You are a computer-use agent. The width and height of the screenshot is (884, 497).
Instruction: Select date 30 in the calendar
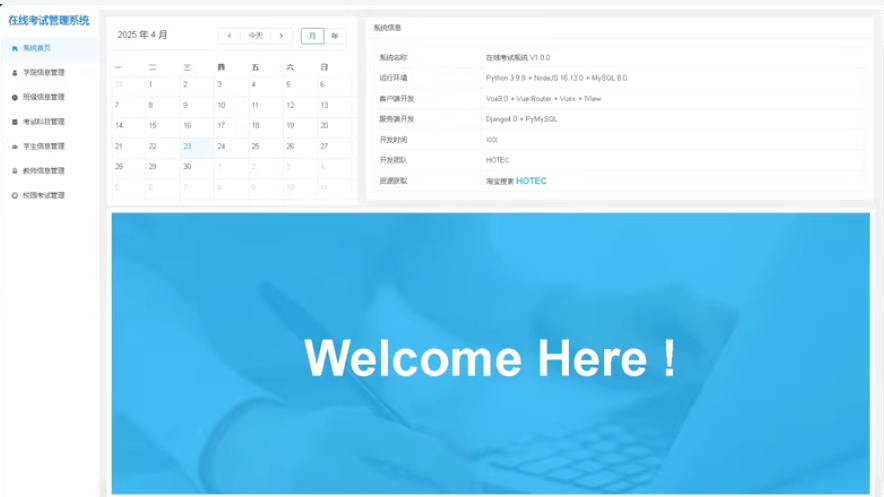pos(187,167)
